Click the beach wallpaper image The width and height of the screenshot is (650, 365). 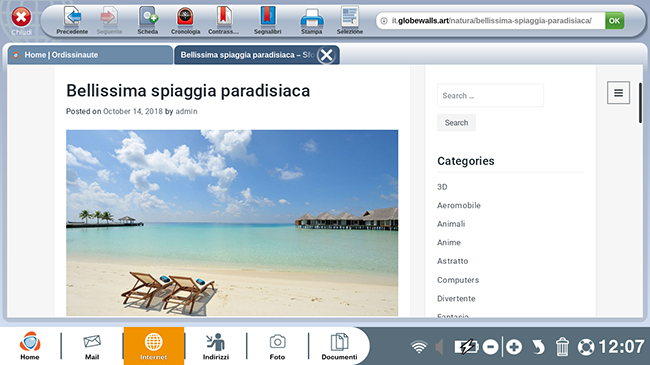[x=232, y=223]
